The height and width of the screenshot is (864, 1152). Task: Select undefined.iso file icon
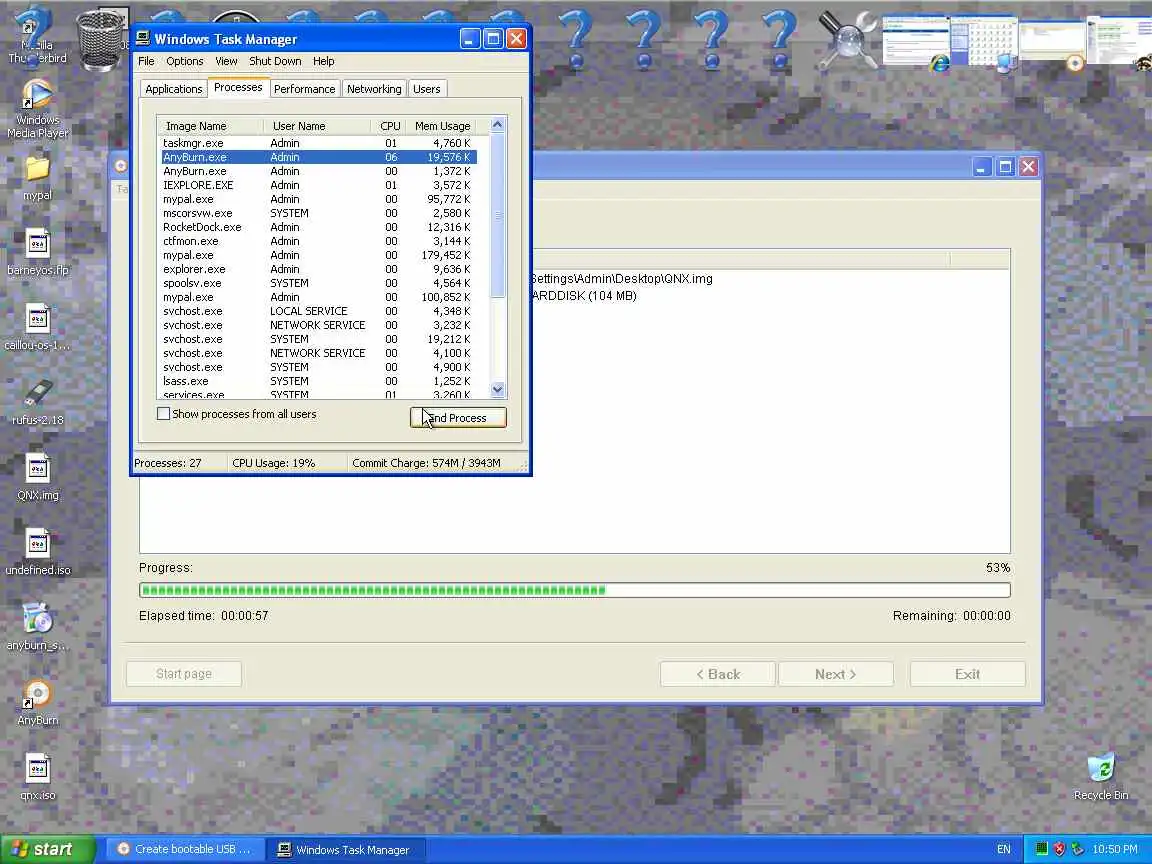tap(37, 552)
